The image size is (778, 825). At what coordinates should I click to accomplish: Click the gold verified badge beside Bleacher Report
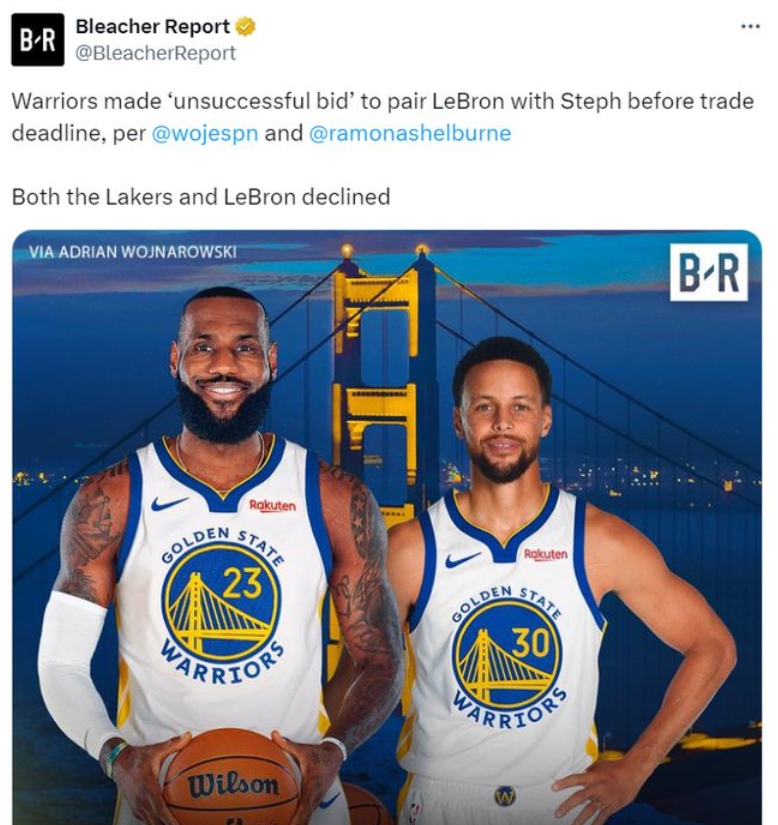[245, 26]
